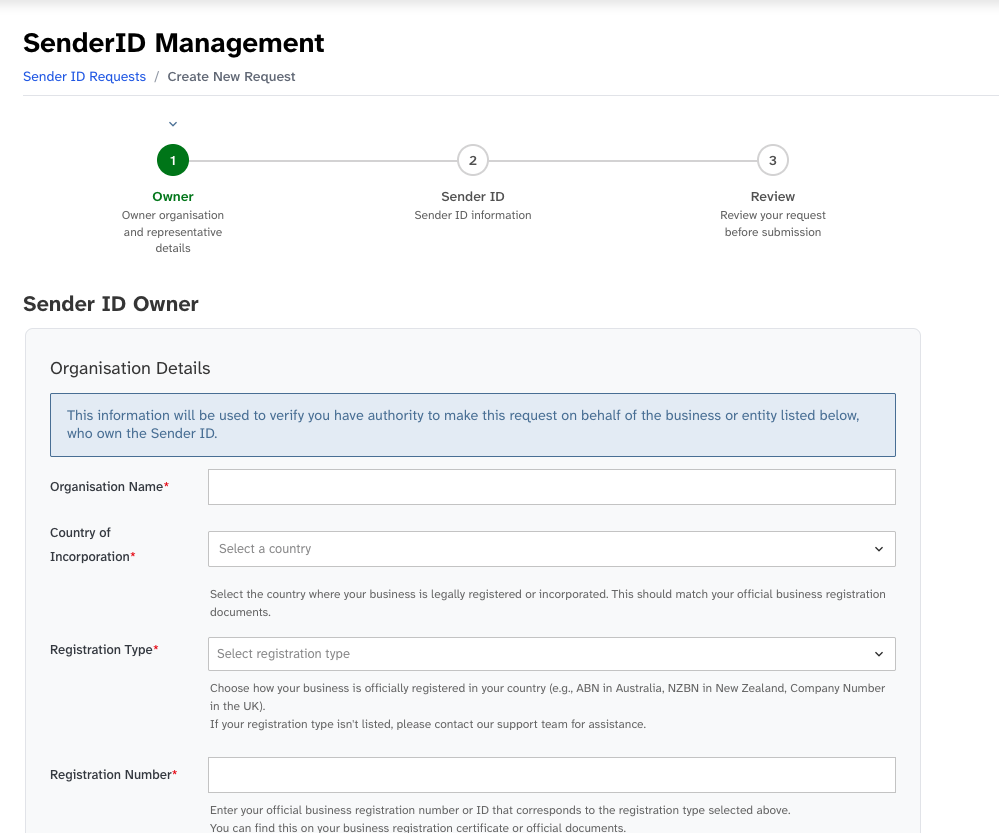Open the 'Select a country' dropdown
The image size is (999, 833).
click(x=551, y=549)
